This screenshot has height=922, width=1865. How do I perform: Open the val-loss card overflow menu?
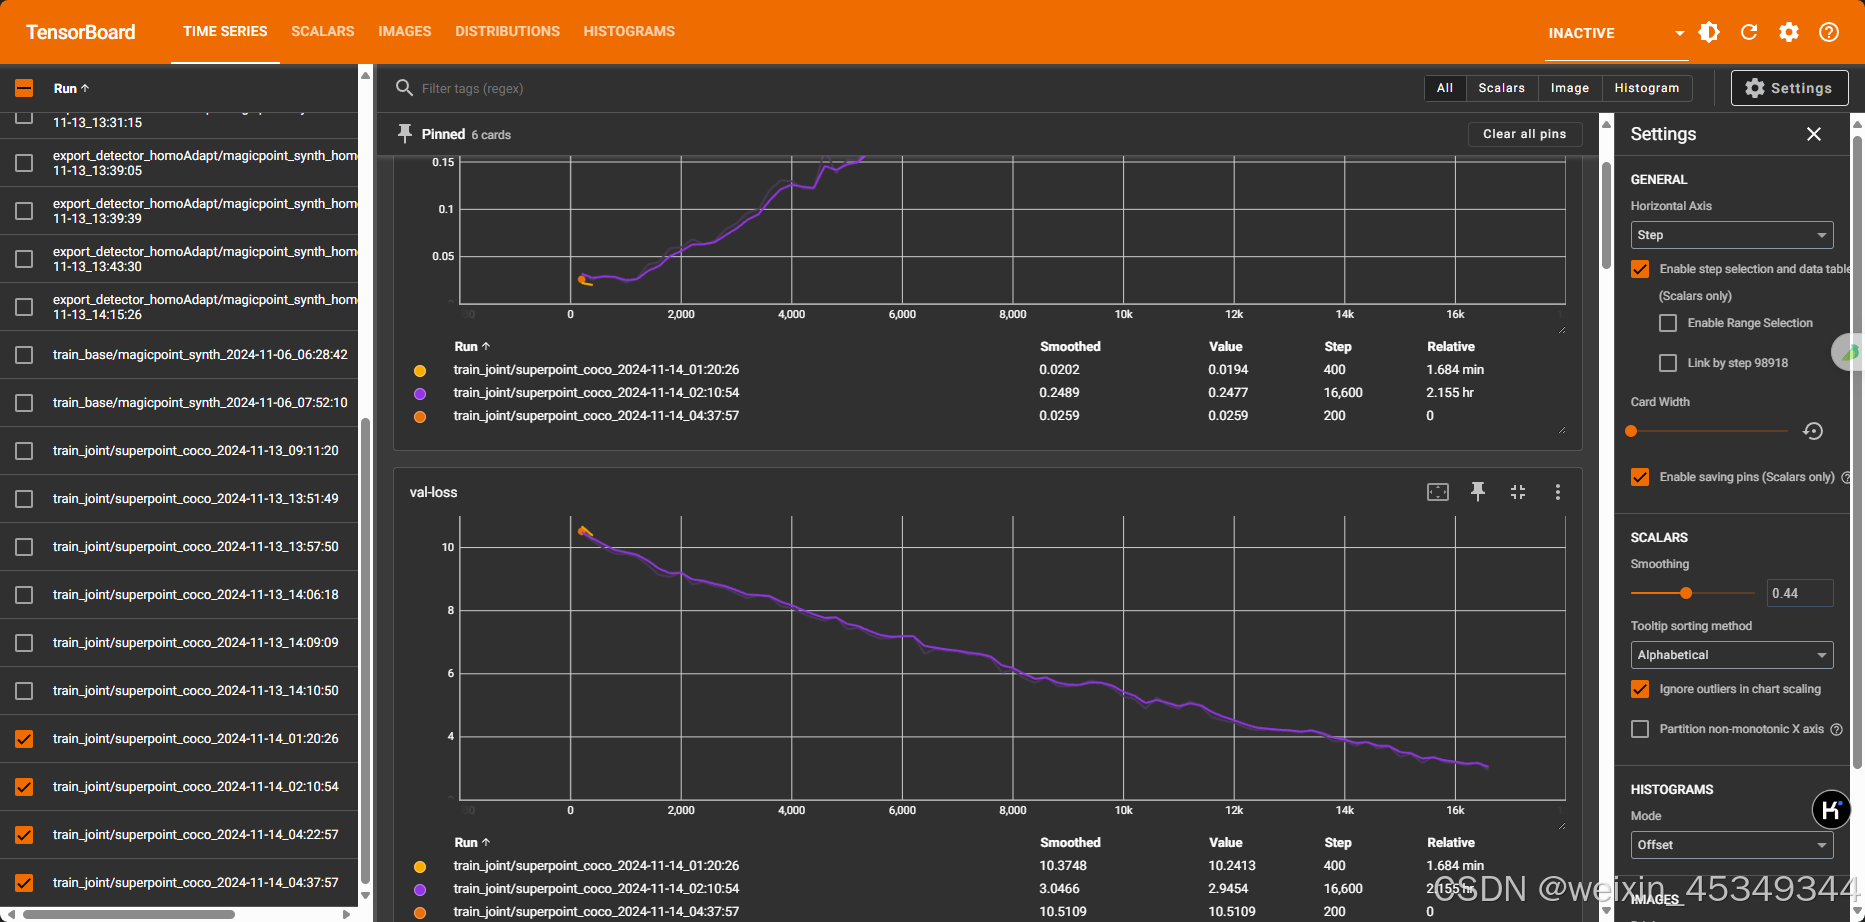pos(1557,492)
